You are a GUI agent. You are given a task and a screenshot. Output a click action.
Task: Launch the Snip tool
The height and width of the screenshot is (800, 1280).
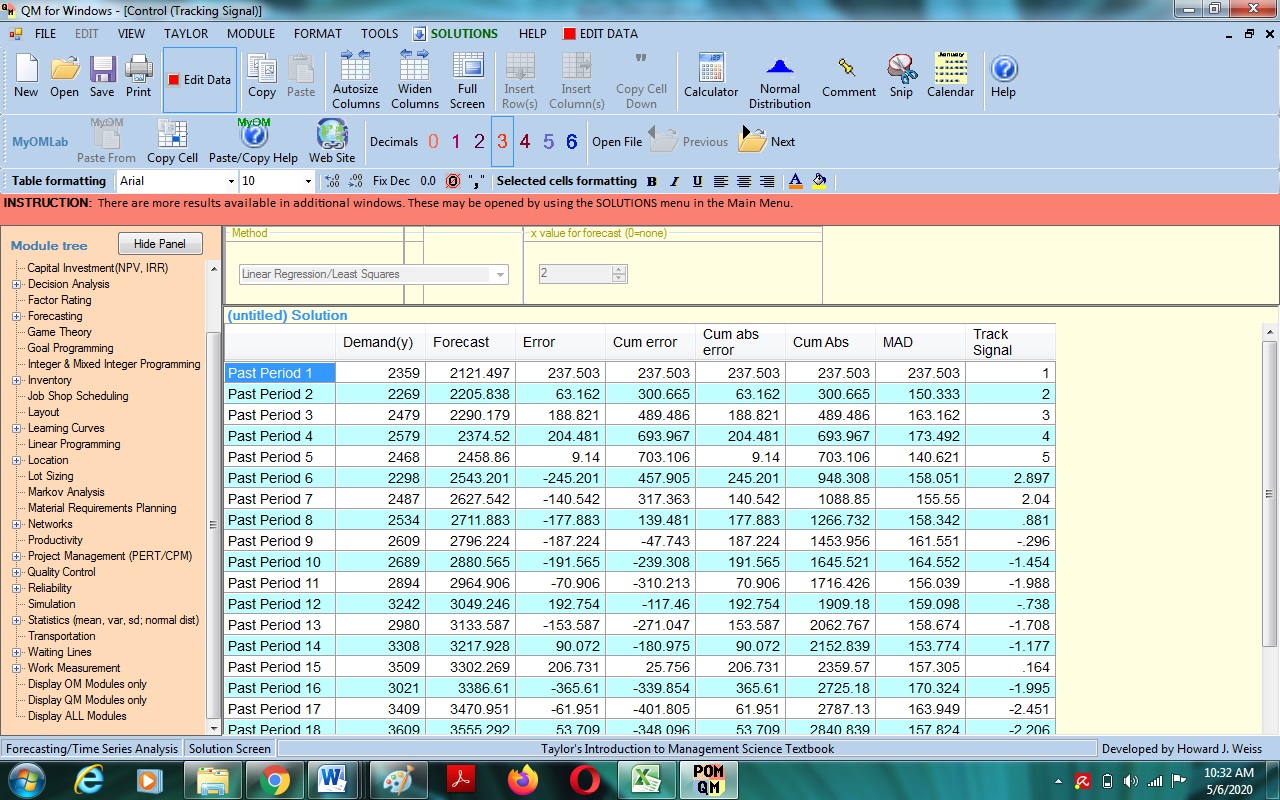coord(901,77)
